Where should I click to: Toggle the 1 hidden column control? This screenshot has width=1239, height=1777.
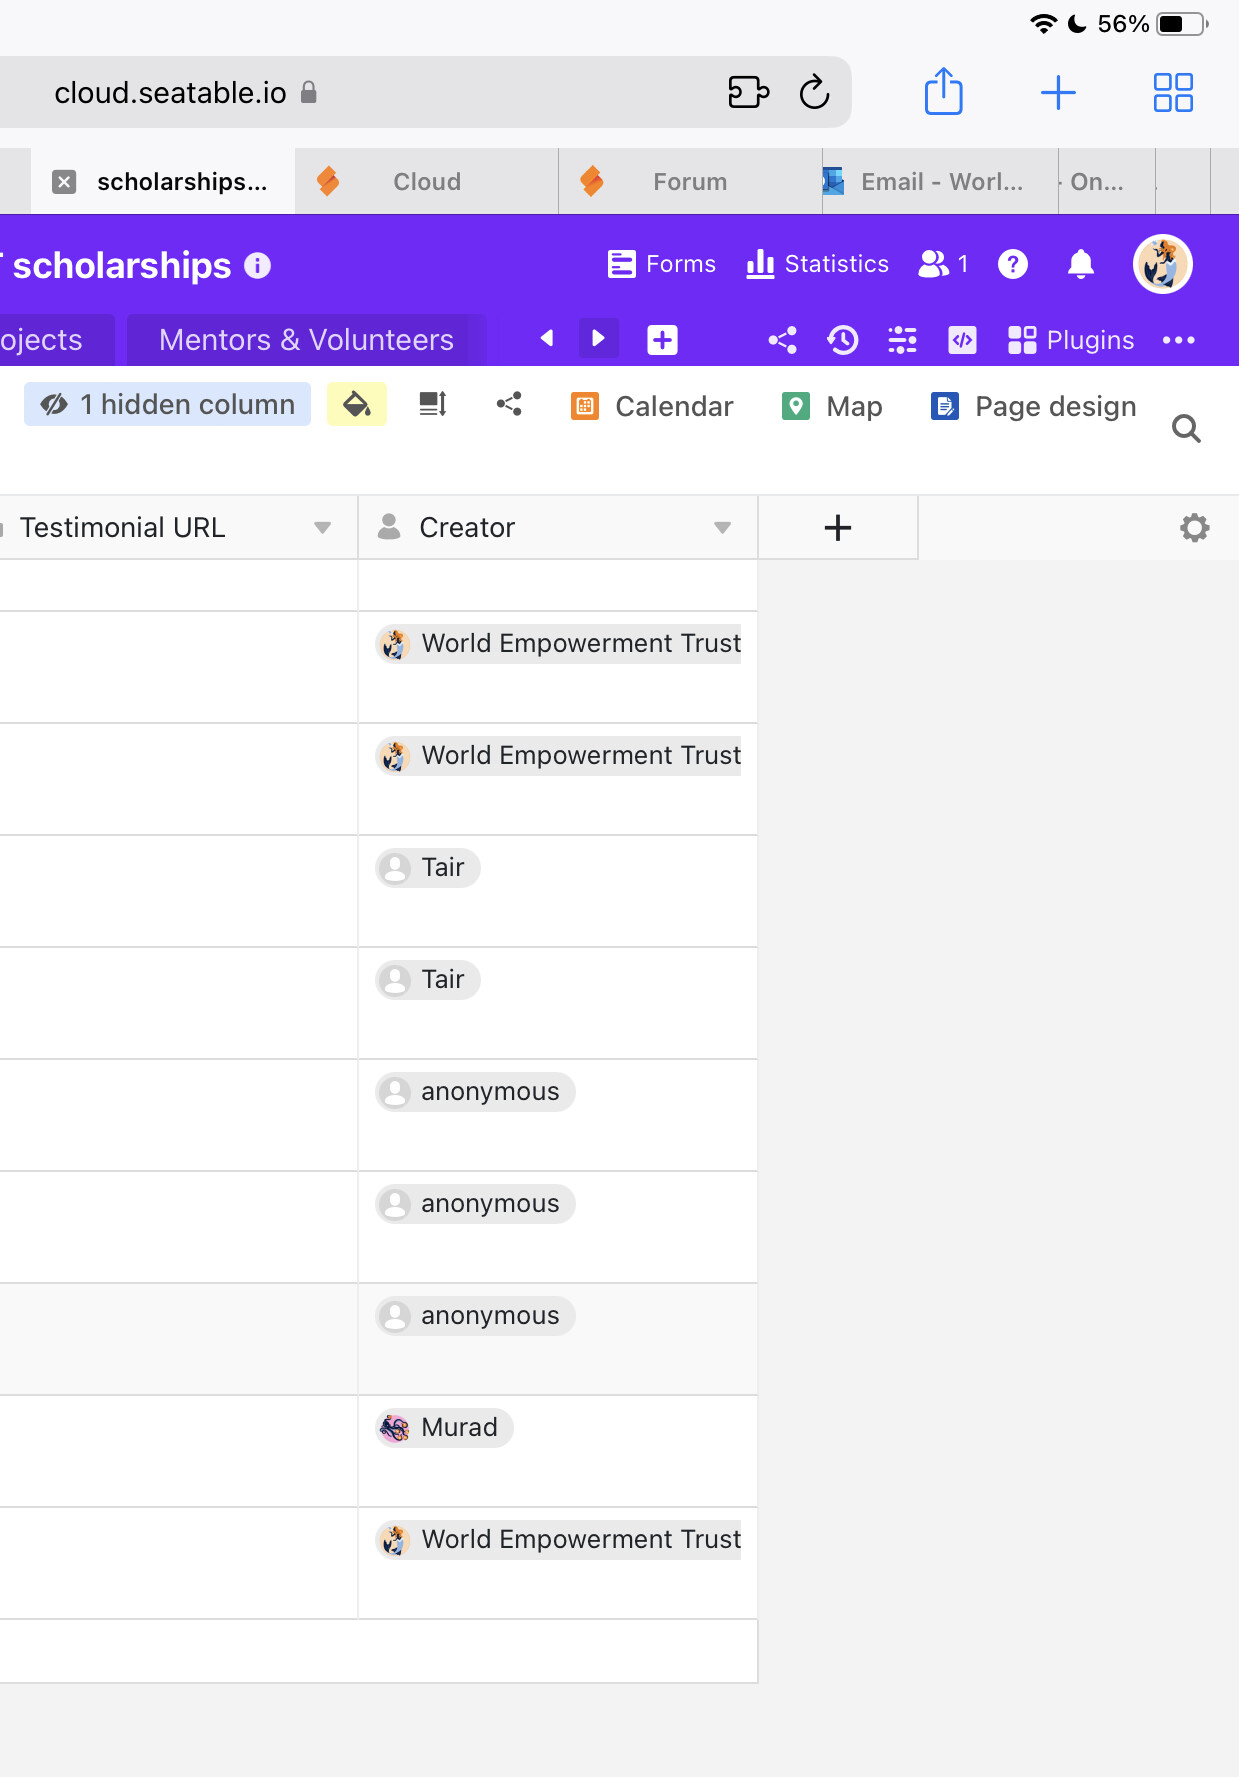pos(167,405)
